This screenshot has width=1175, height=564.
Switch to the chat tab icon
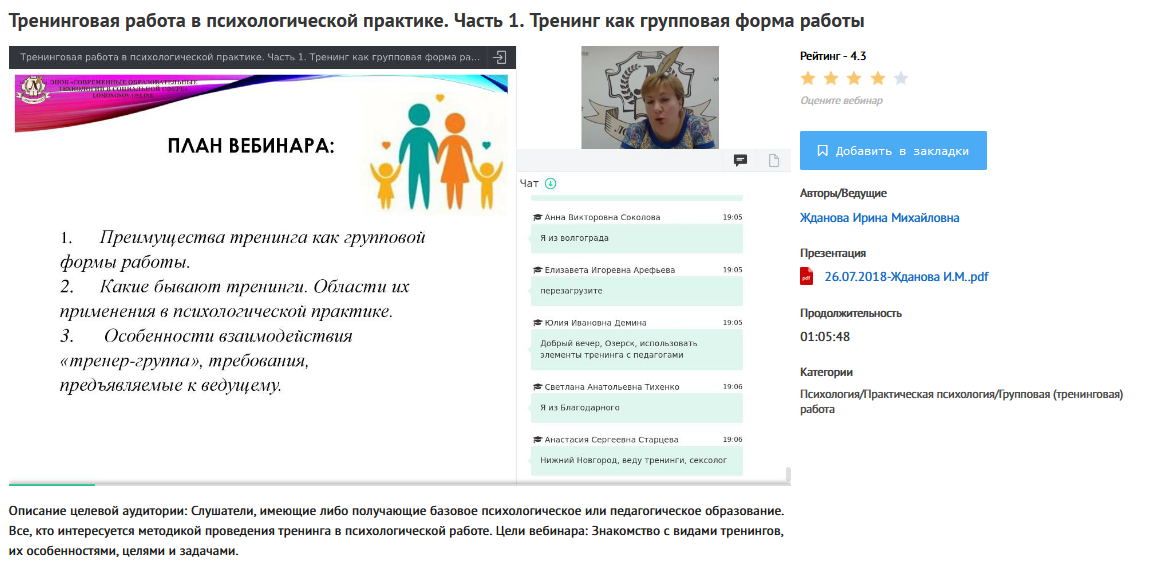pyautogui.click(x=741, y=160)
